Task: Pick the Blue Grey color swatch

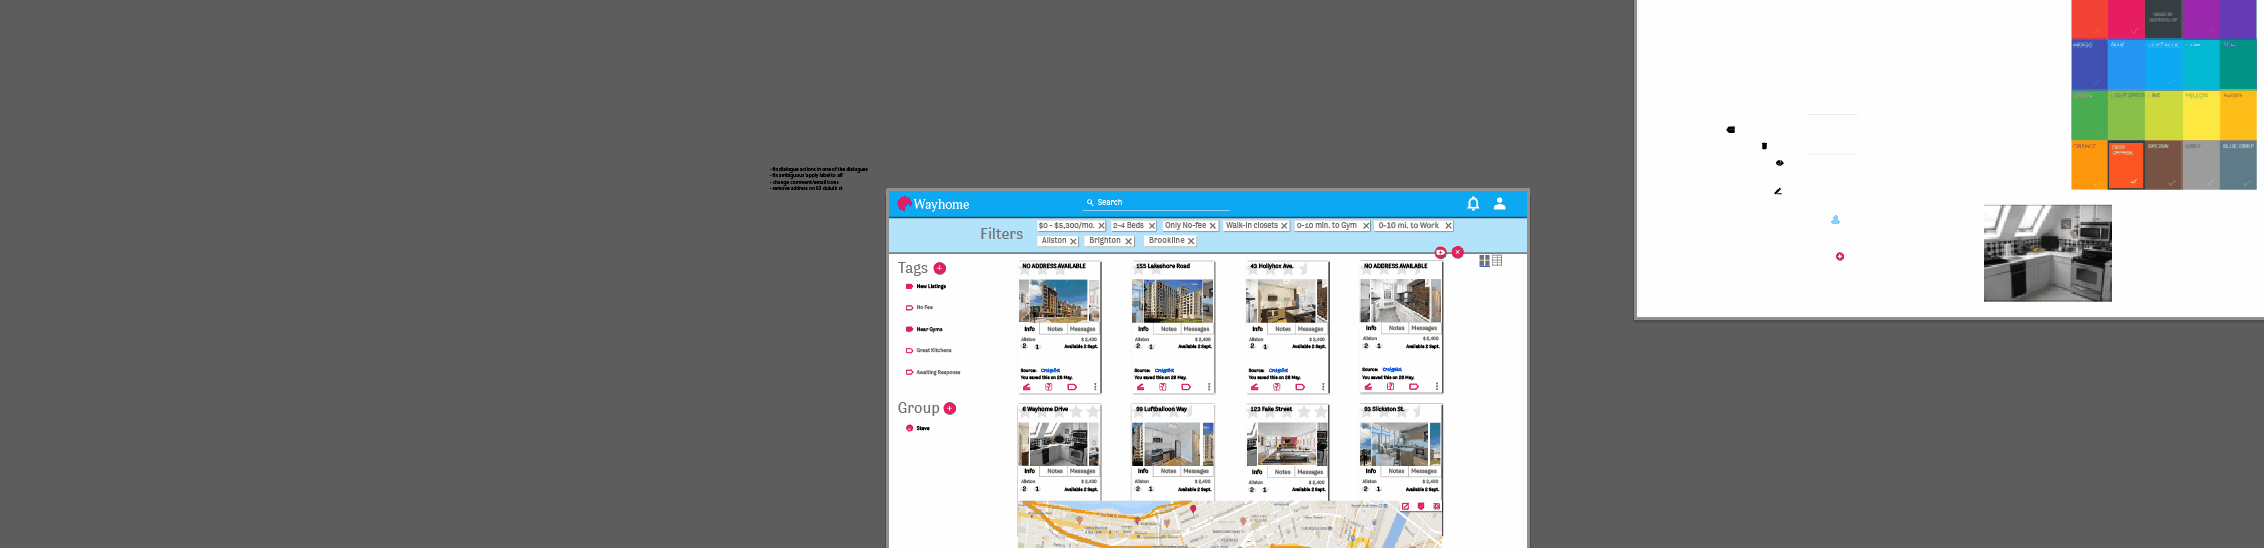Action: pyautogui.click(x=2239, y=165)
